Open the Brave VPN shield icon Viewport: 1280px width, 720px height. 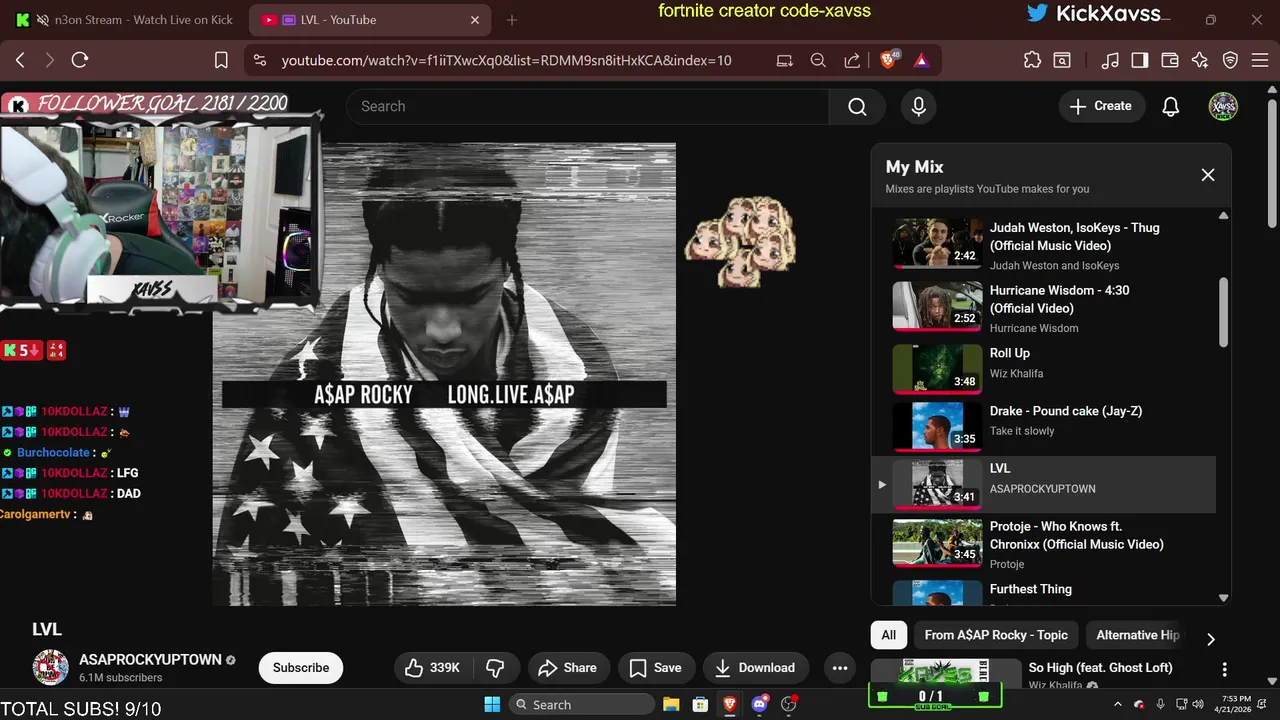1230,60
